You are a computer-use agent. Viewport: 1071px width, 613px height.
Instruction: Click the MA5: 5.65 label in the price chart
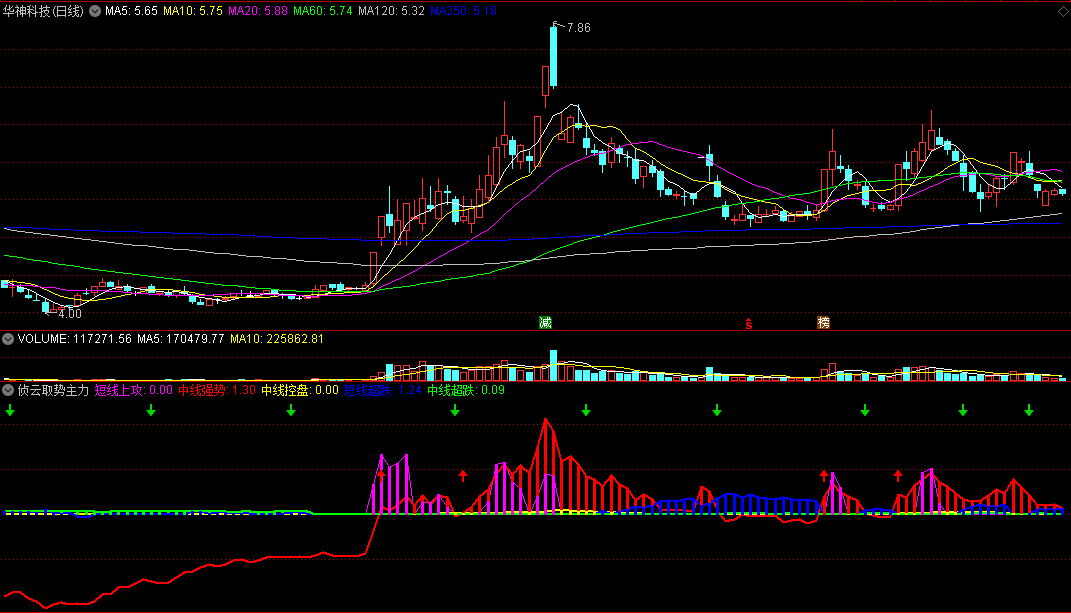131,11
